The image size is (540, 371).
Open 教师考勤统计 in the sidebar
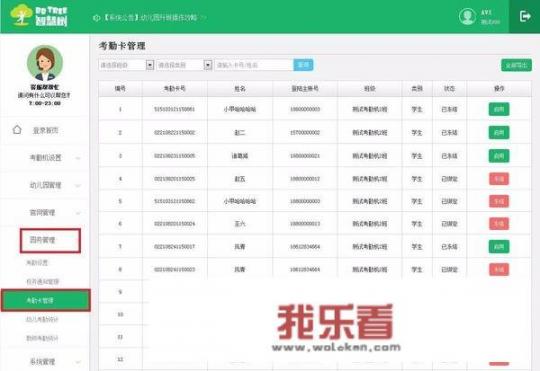tap(42, 338)
